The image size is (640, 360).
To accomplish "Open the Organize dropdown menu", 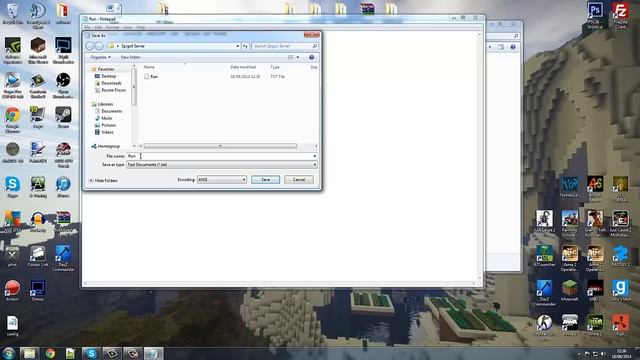I will 100,57.
